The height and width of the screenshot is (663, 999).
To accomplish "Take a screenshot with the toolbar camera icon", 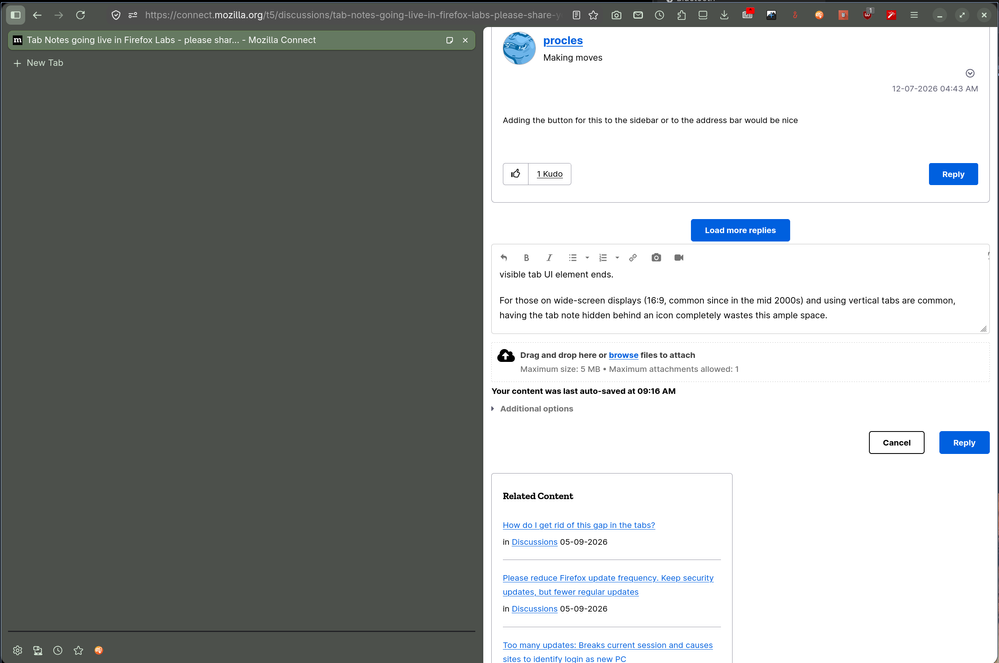I will click(616, 15).
